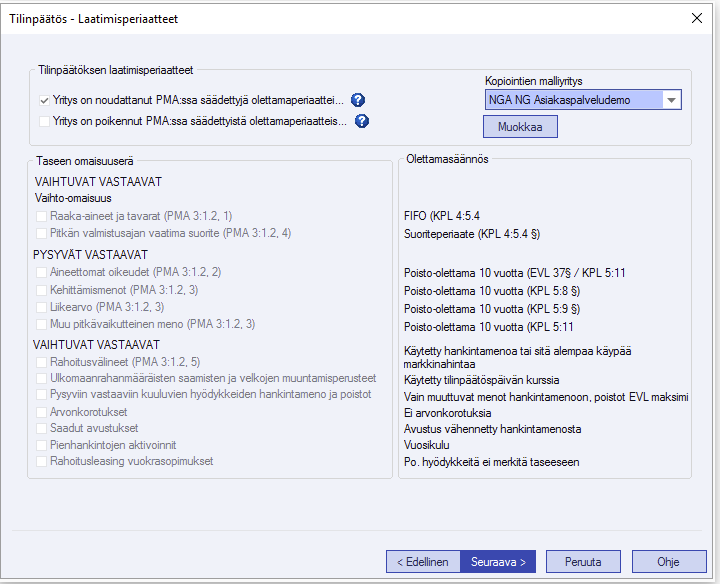Viewport: 720px width, 584px height.
Task: Toggle 'Rahoitusvälineet' checkbox
Action: [x=41, y=362]
